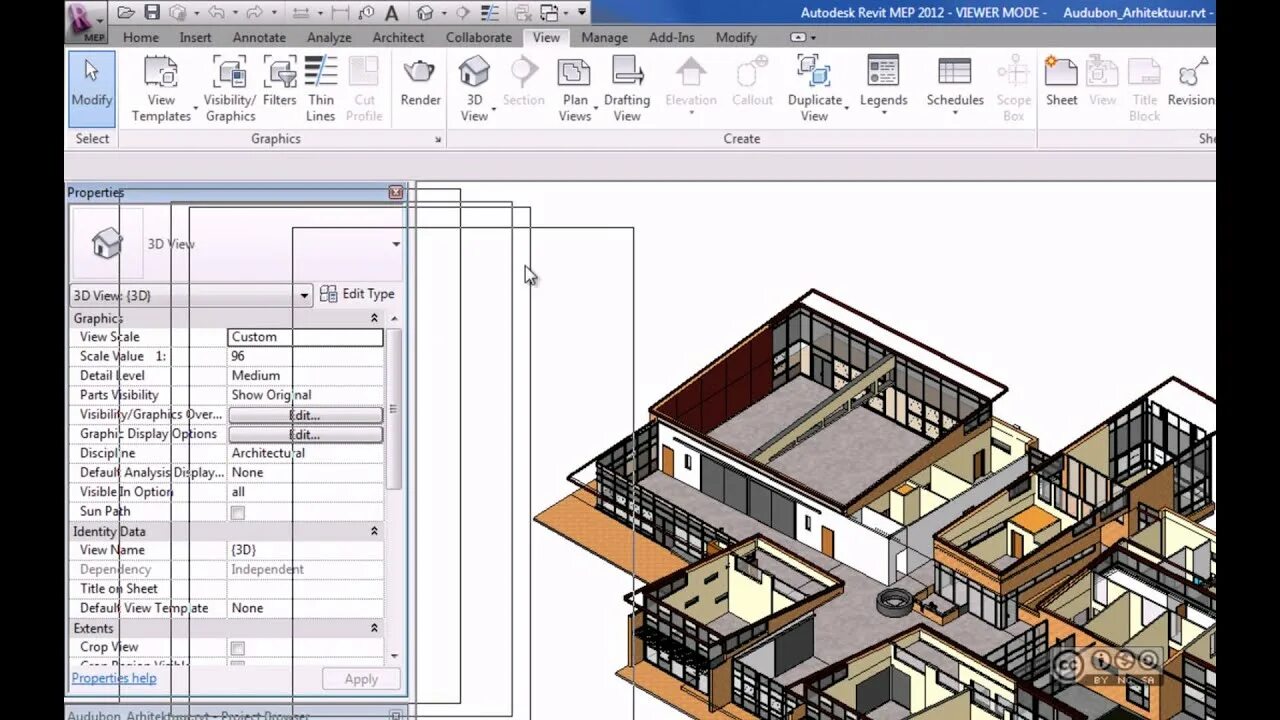The height and width of the screenshot is (720, 1280).
Task: Switch to the Annotate ribbon tab
Action: coord(259,37)
